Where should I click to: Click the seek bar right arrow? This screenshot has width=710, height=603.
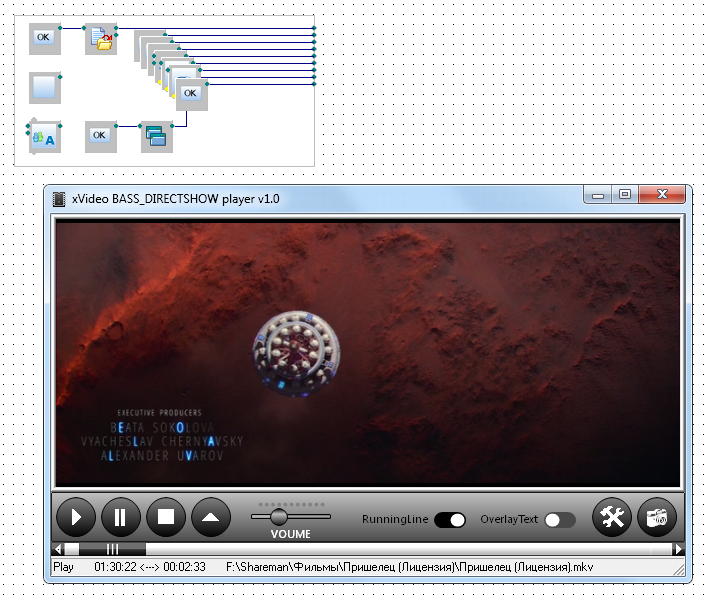pyautogui.click(x=678, y=549)
